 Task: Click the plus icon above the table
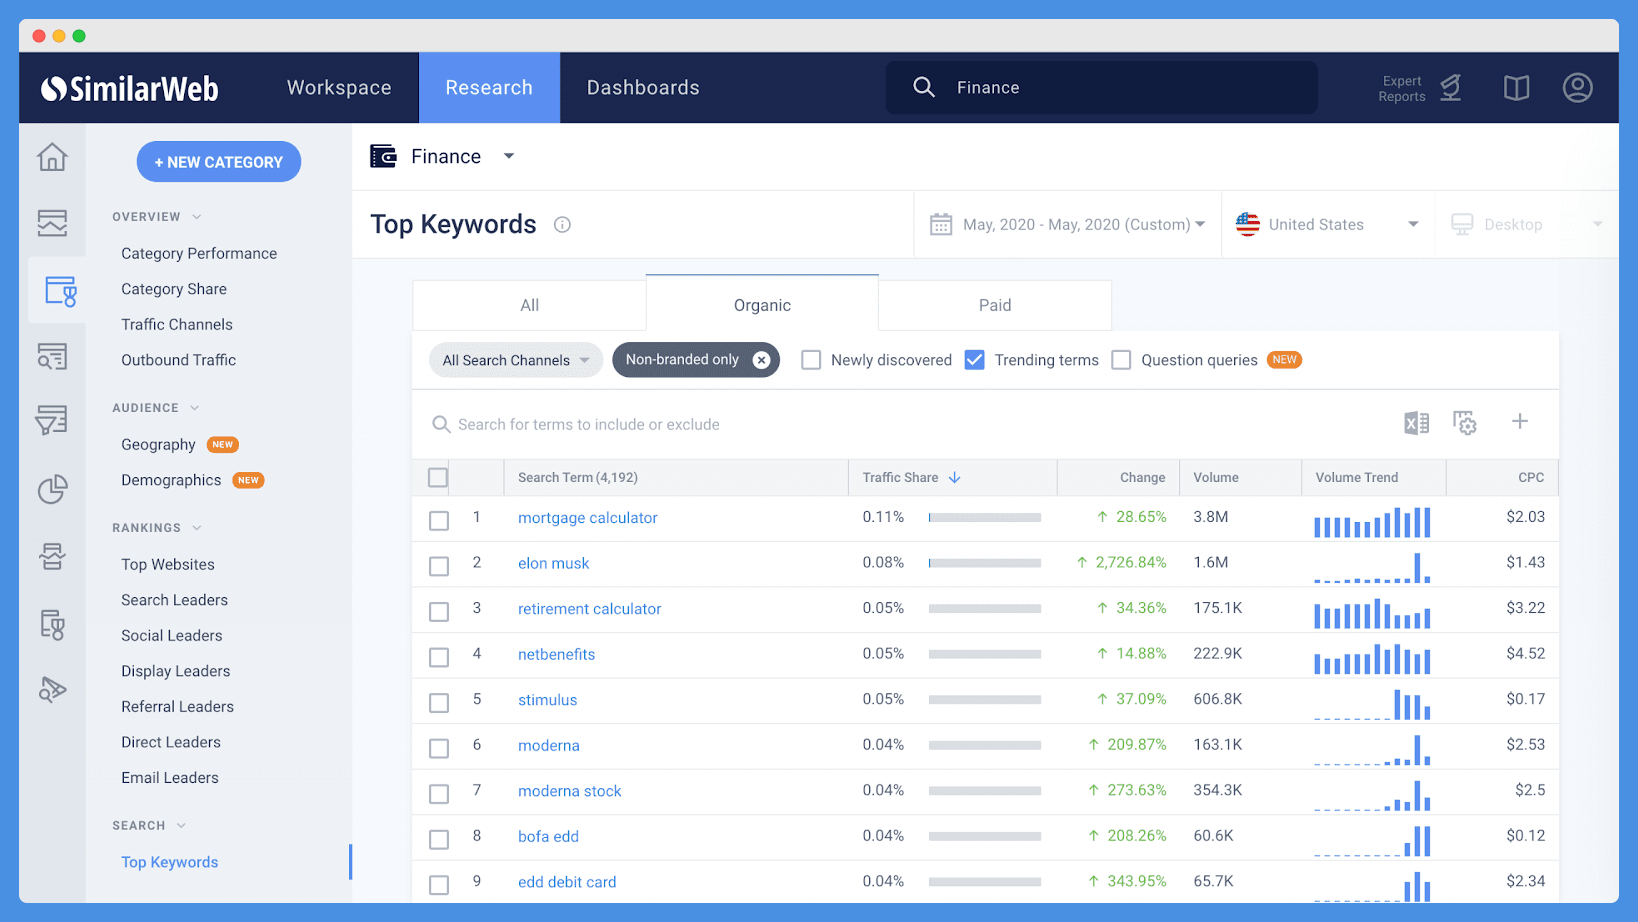[1519, 421]
